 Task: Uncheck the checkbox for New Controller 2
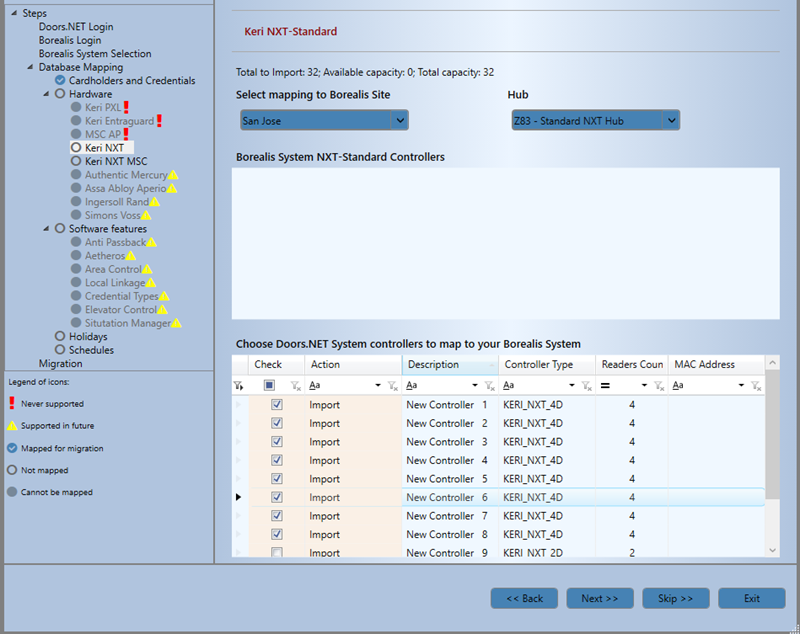[277, 423]
